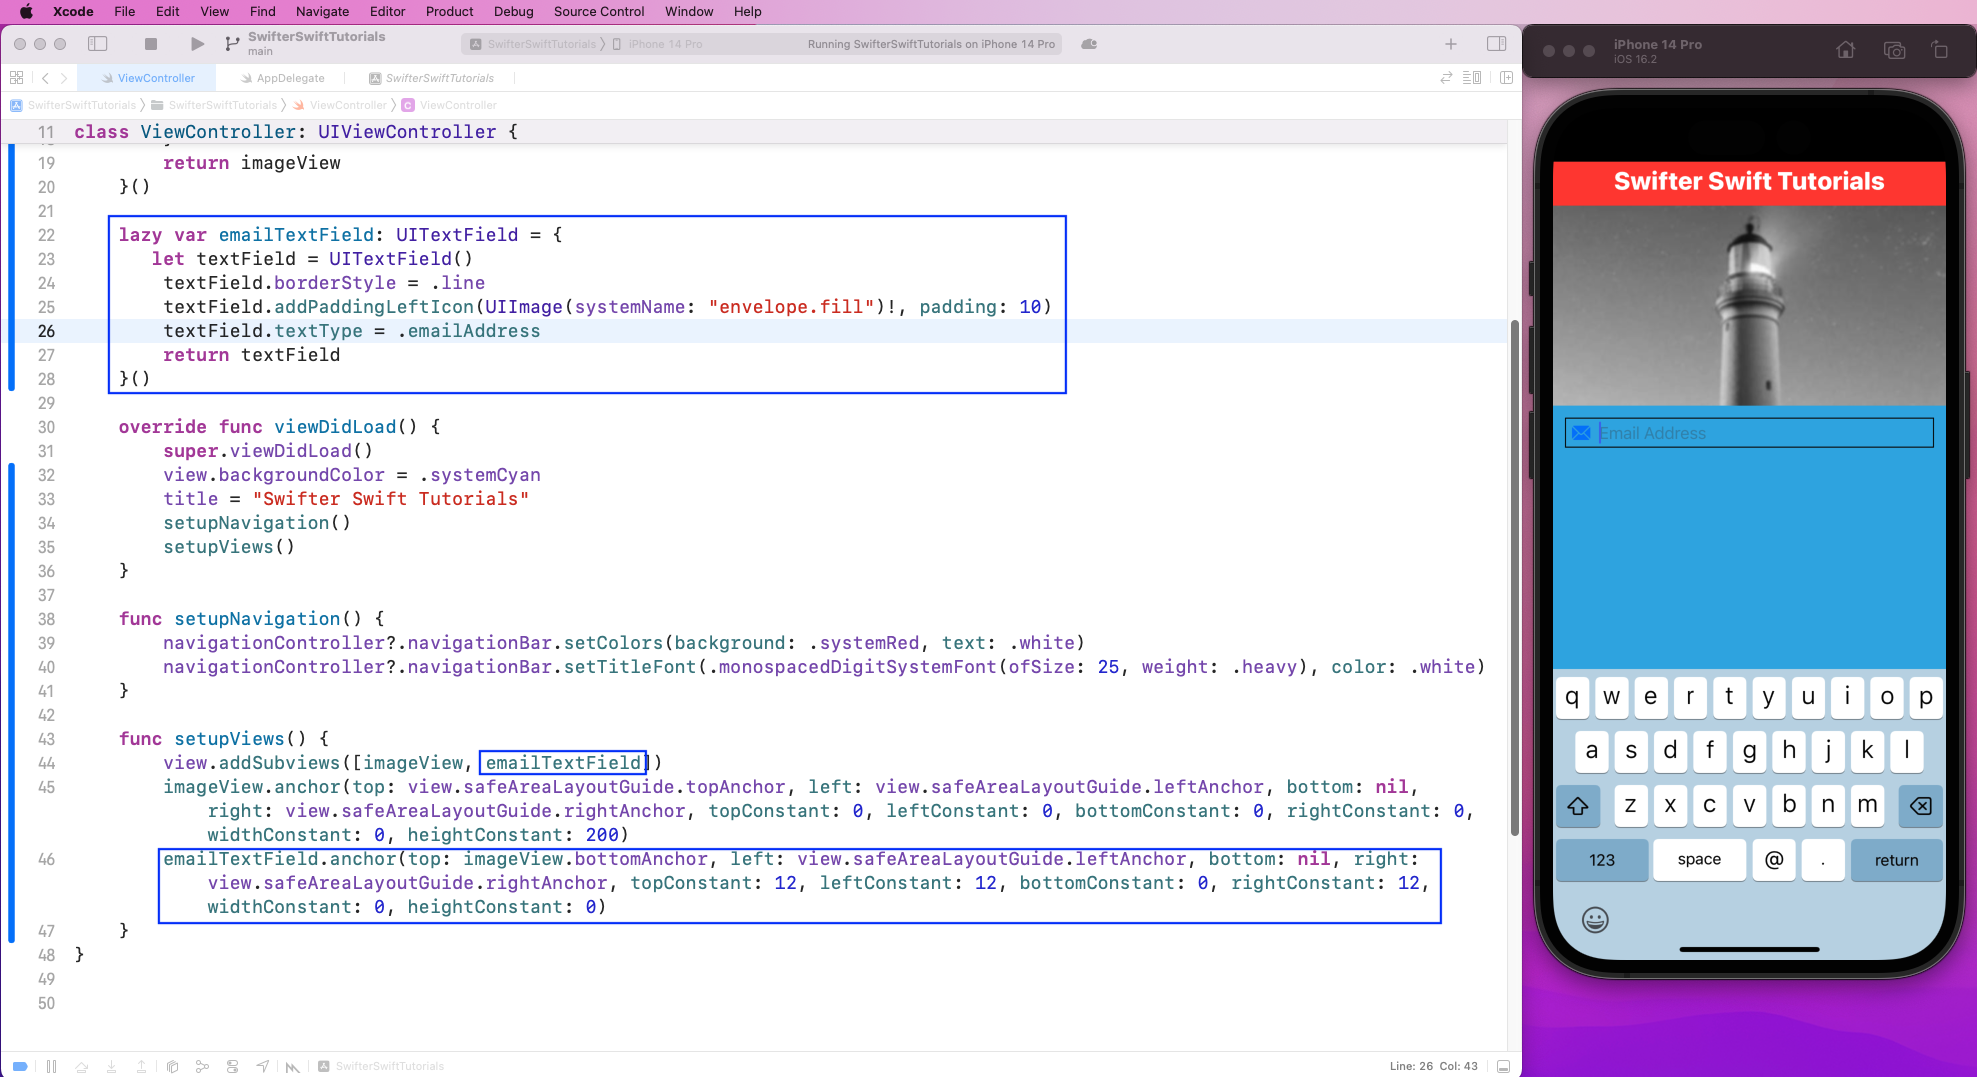Switch to the AppDelegate tab
1977x1077 pixels.
(282, 78)
